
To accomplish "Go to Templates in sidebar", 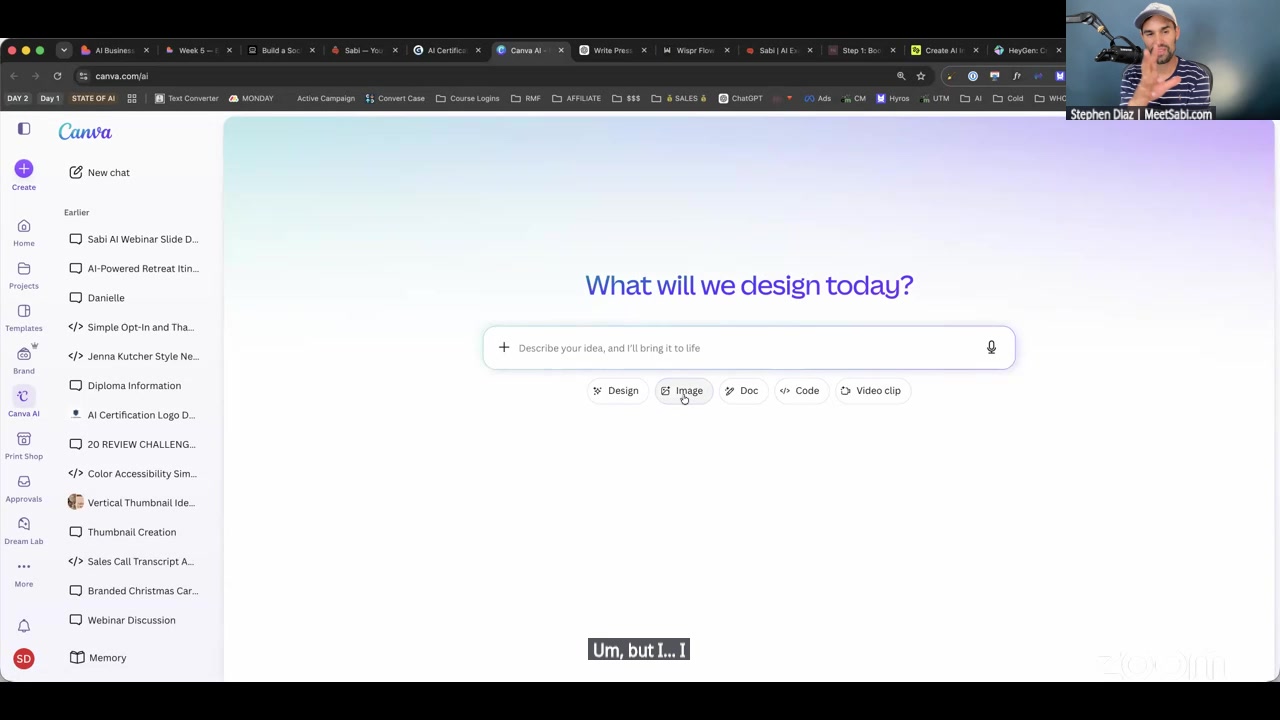I will point(24,312).
